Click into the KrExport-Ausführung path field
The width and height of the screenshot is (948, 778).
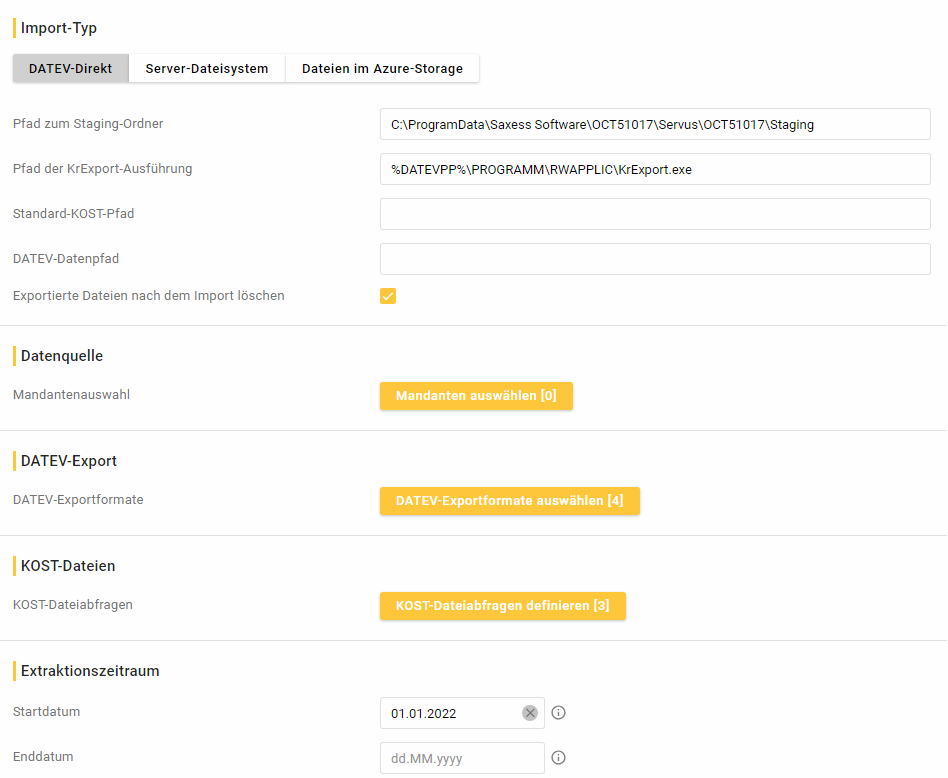click(655, 169)
